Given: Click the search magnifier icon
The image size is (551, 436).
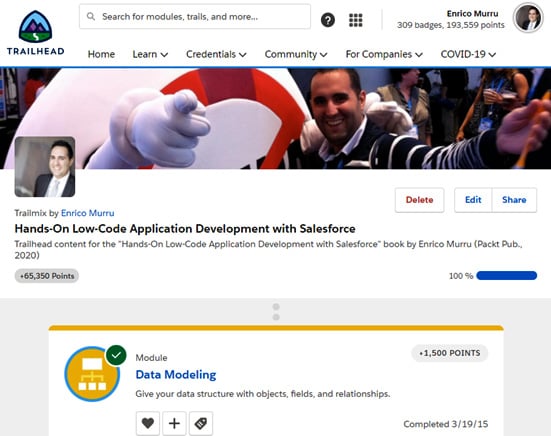Looking at the screenshot, I should [91, 17].
